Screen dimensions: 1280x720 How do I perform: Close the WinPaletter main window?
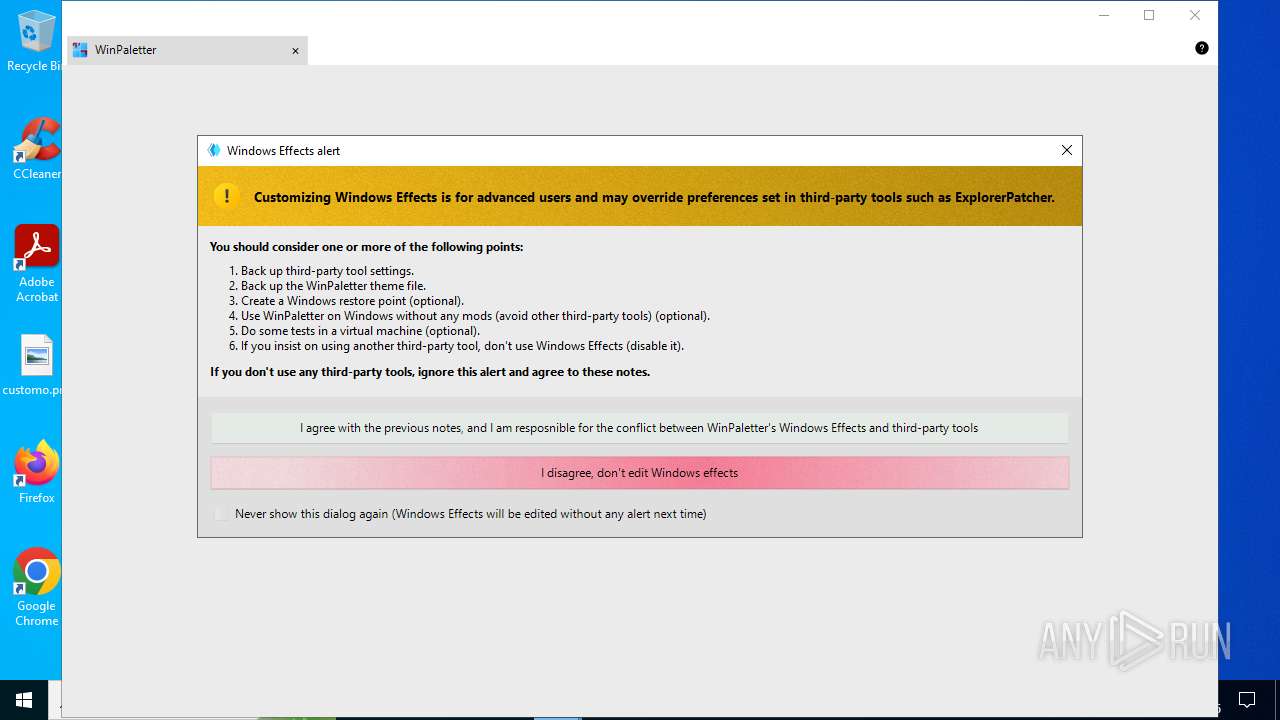coord(1195,15)
